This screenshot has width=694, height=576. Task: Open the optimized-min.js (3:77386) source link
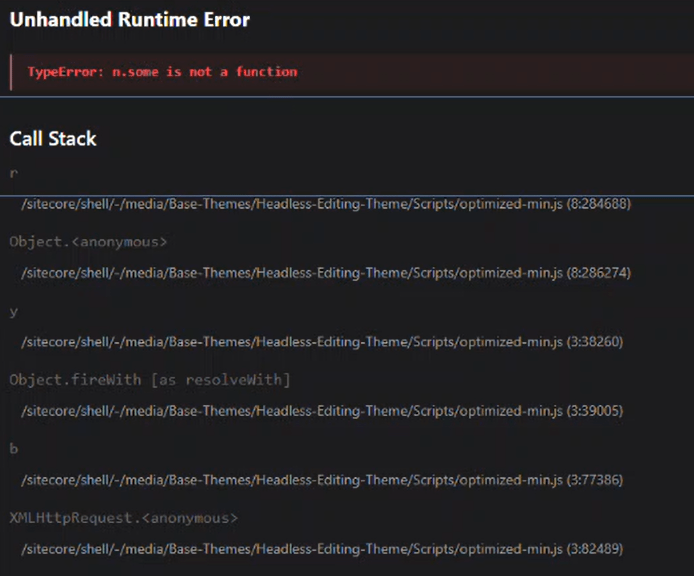coord(322,480)
